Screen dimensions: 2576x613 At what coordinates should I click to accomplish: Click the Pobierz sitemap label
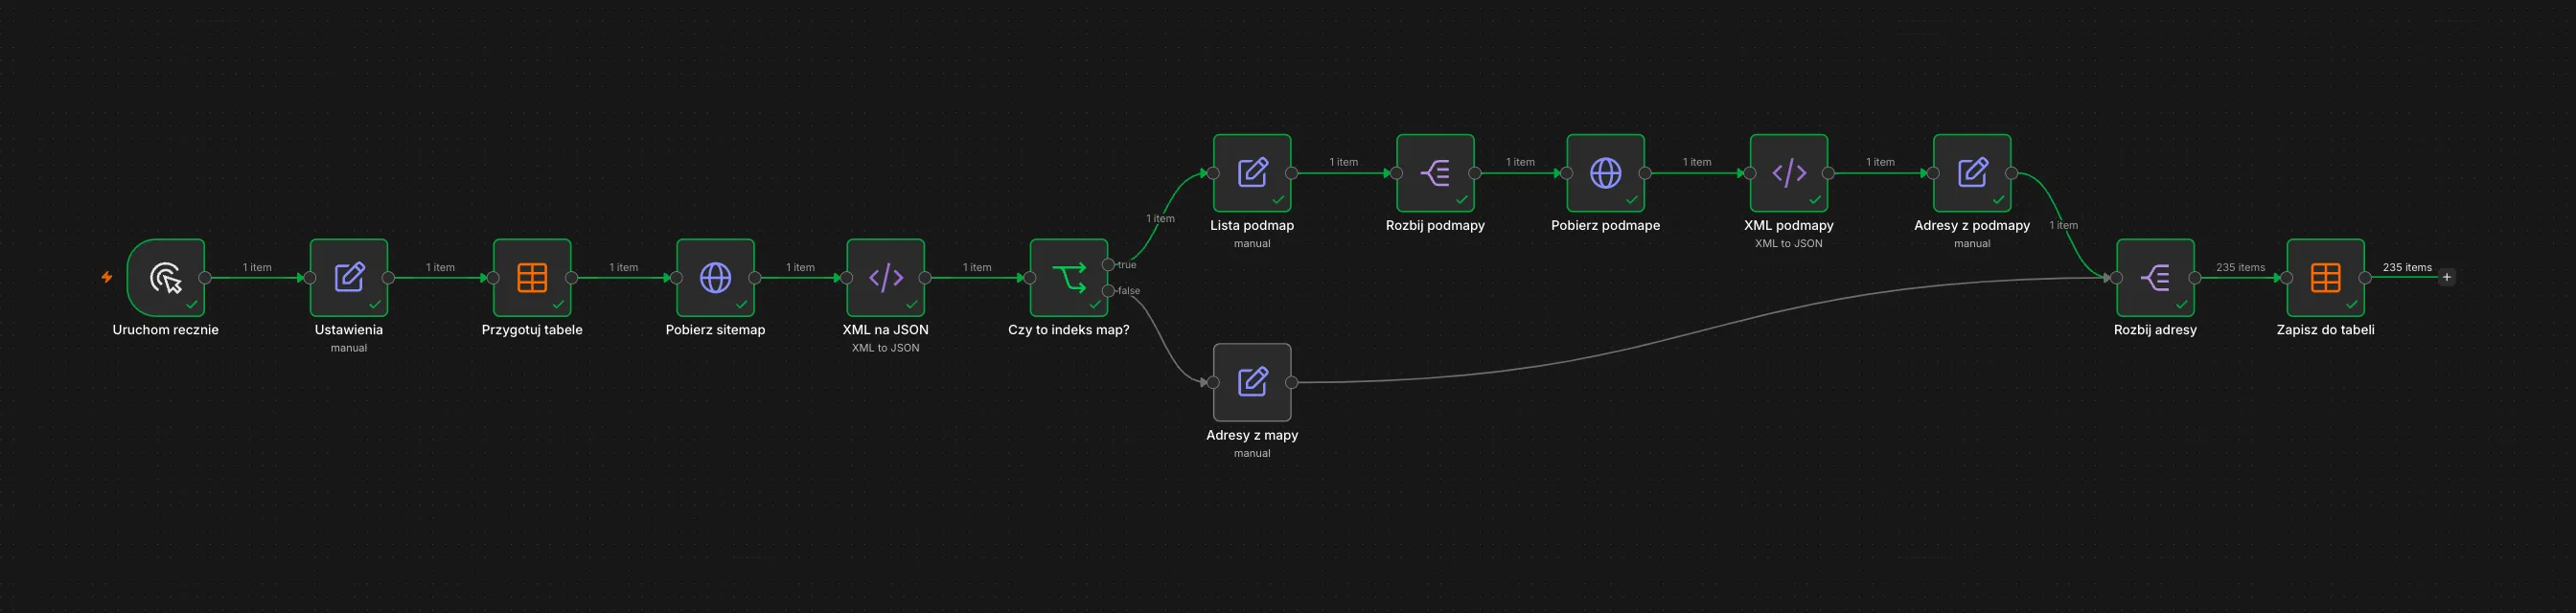pyautogui.click(x=715, y=330)
